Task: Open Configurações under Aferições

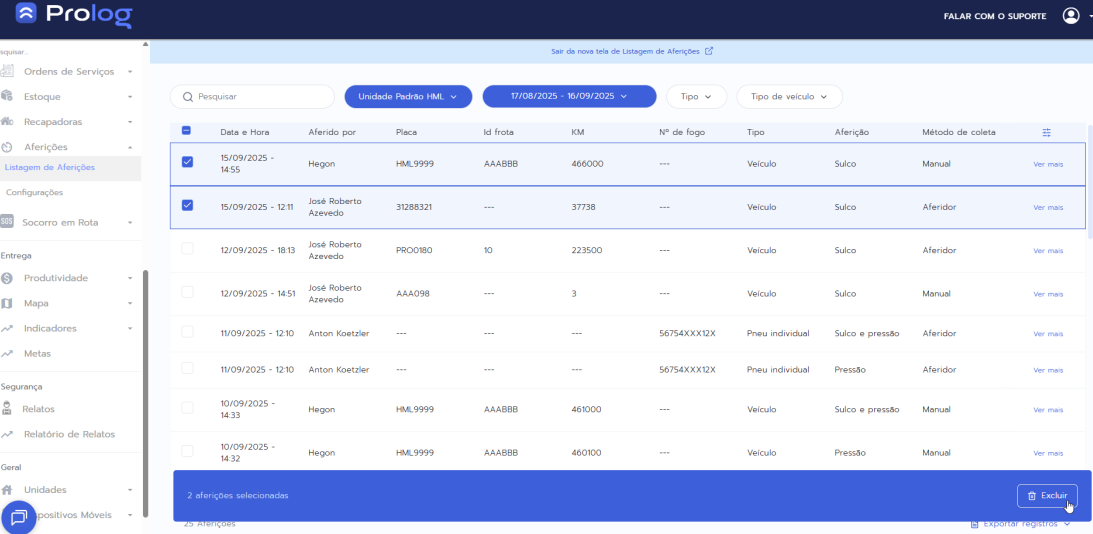Action: pyautogui.click(x=35, y=192)
